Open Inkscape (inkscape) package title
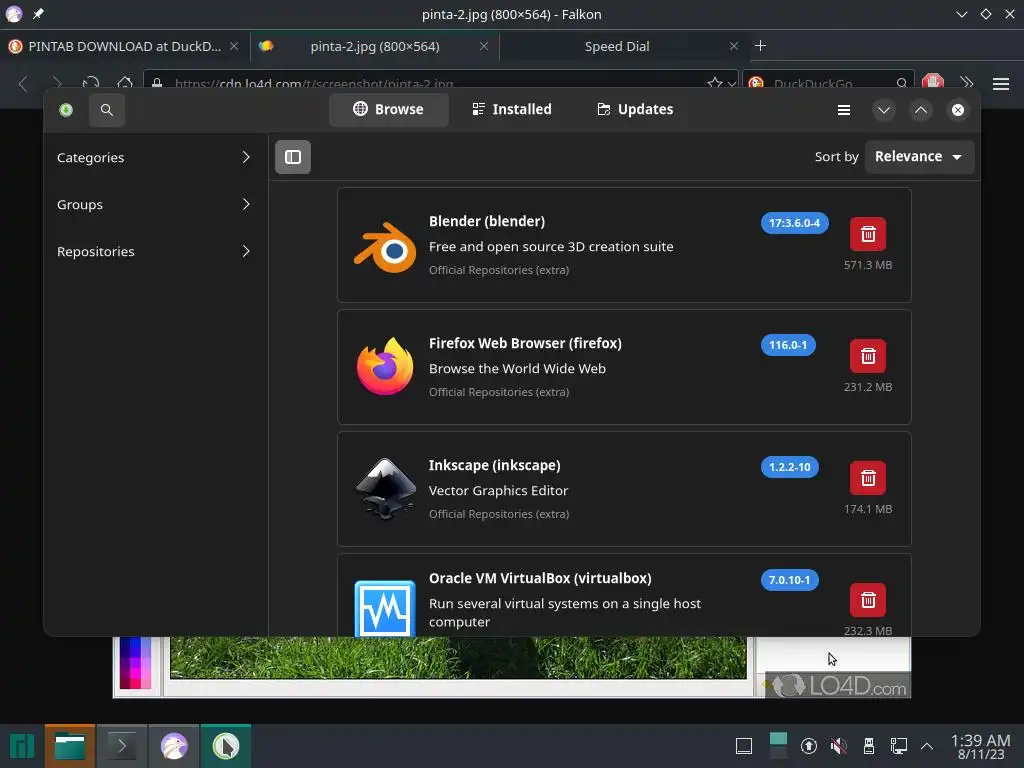The width and height of the screenshot is (1024, 768). (494, 466)
